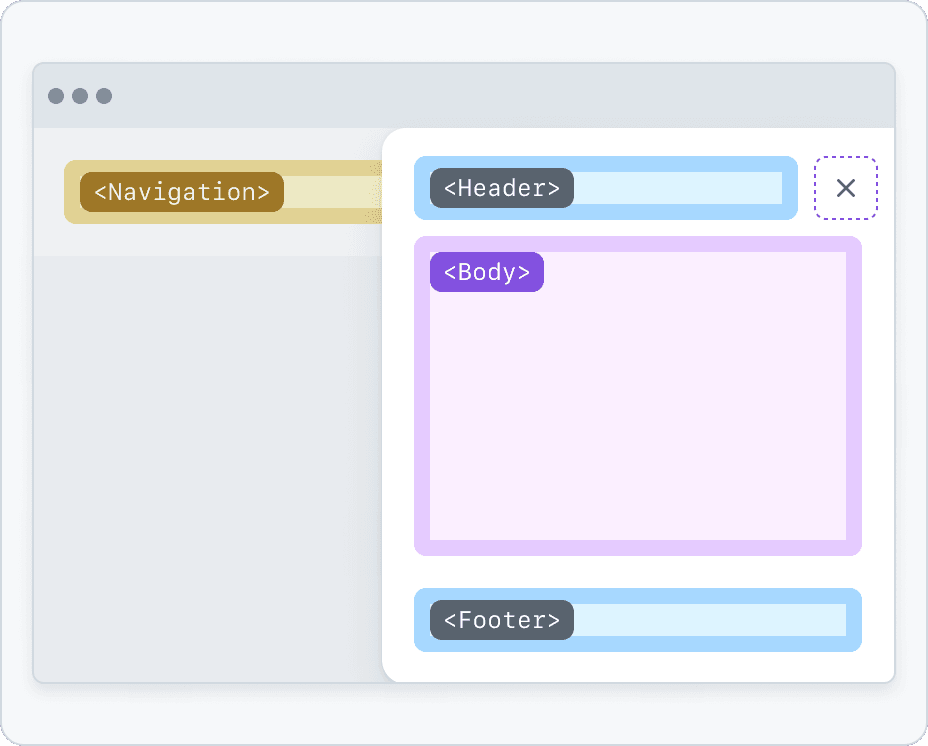Click the light yellow bar beside <Navigation>

[x=330, y=192]
